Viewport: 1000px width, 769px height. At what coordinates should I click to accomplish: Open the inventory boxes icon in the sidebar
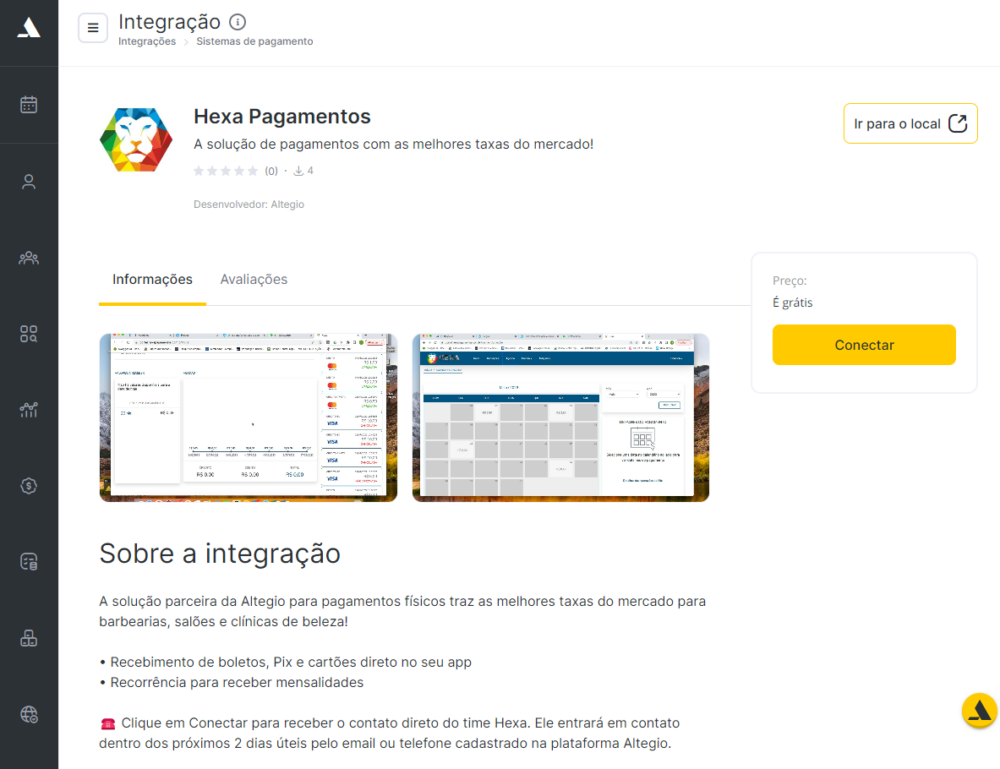coord(29,638)
